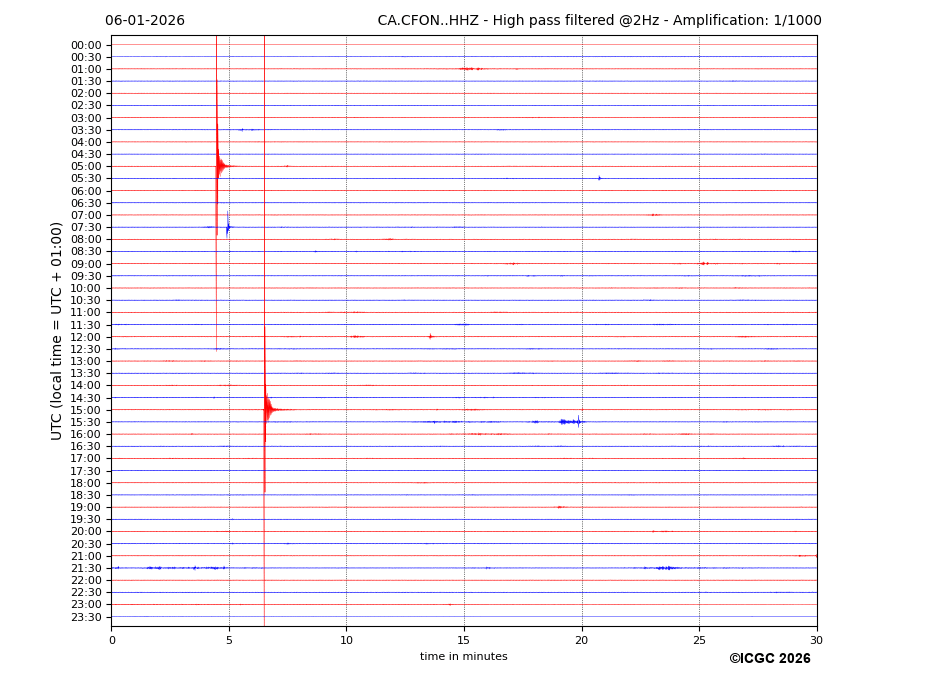Click the 15 tick on the minutes axis
The height and width of the screenshot is (696, 927).
click(464, 640)
